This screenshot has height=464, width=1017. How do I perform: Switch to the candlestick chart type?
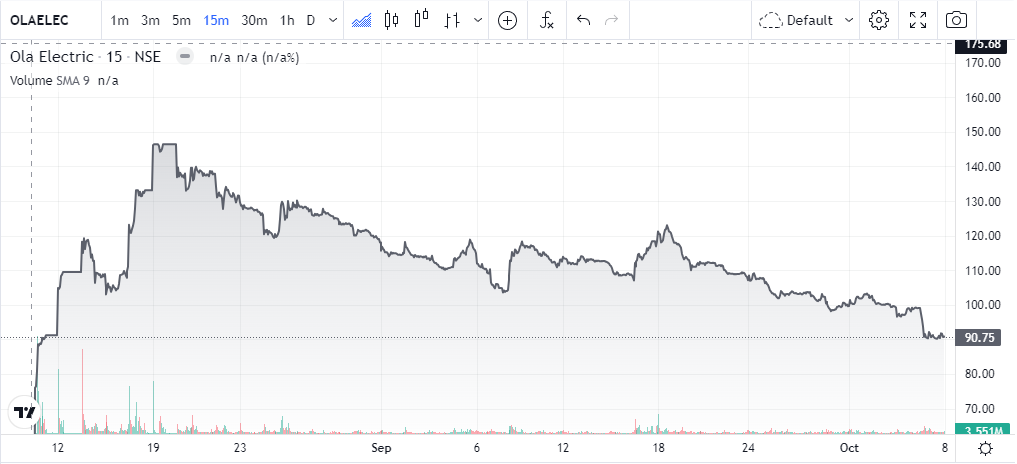tap(391, 20)
